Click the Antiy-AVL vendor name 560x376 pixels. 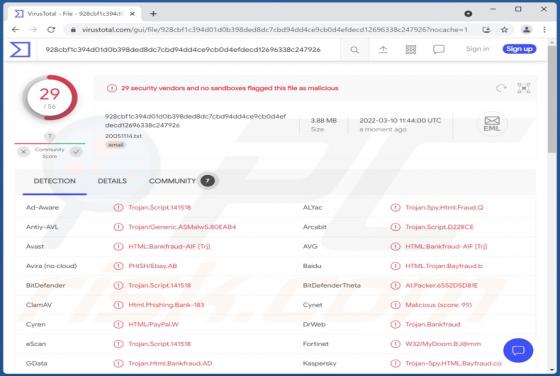click(x=42, y=227)
